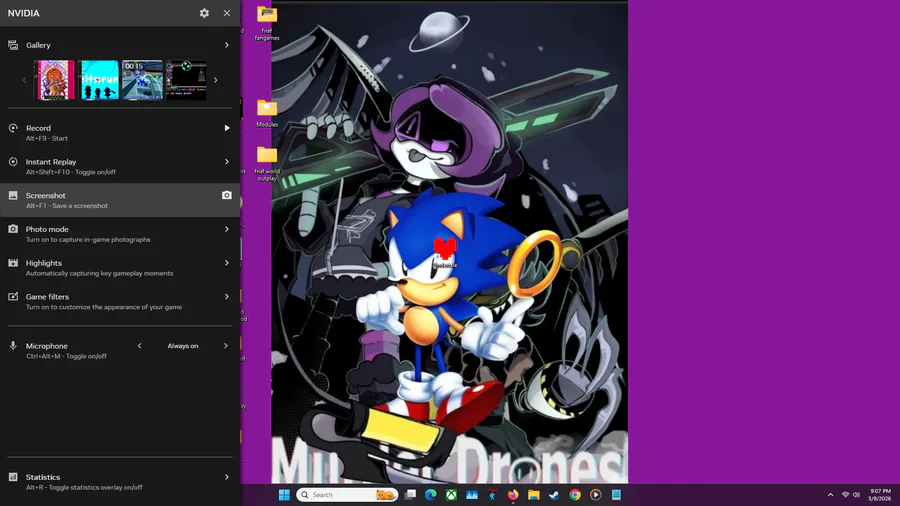Image resolution: width=900 pixels, height=506 pixels.
Task: Expand Gallery with its chevron arrow
Action: tap(227, 45)
